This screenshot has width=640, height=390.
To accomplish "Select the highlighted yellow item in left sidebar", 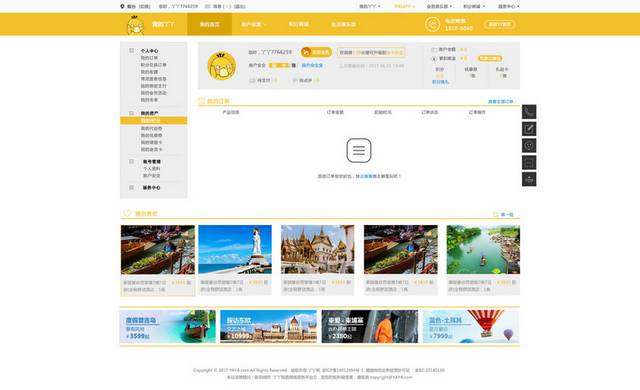I will (x=153, y=120).
